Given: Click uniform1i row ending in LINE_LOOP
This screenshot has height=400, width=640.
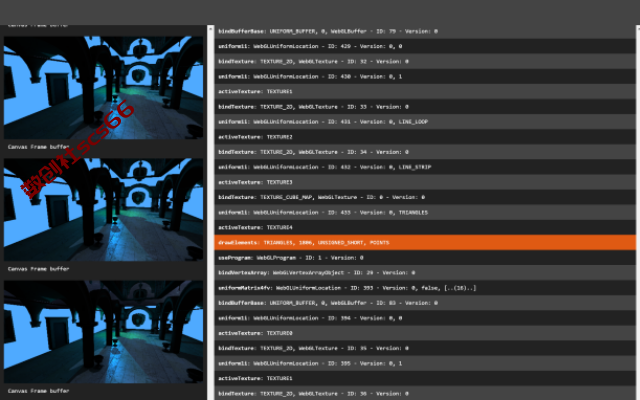Looking at the screenshot, I should click(x=425, y=122).
